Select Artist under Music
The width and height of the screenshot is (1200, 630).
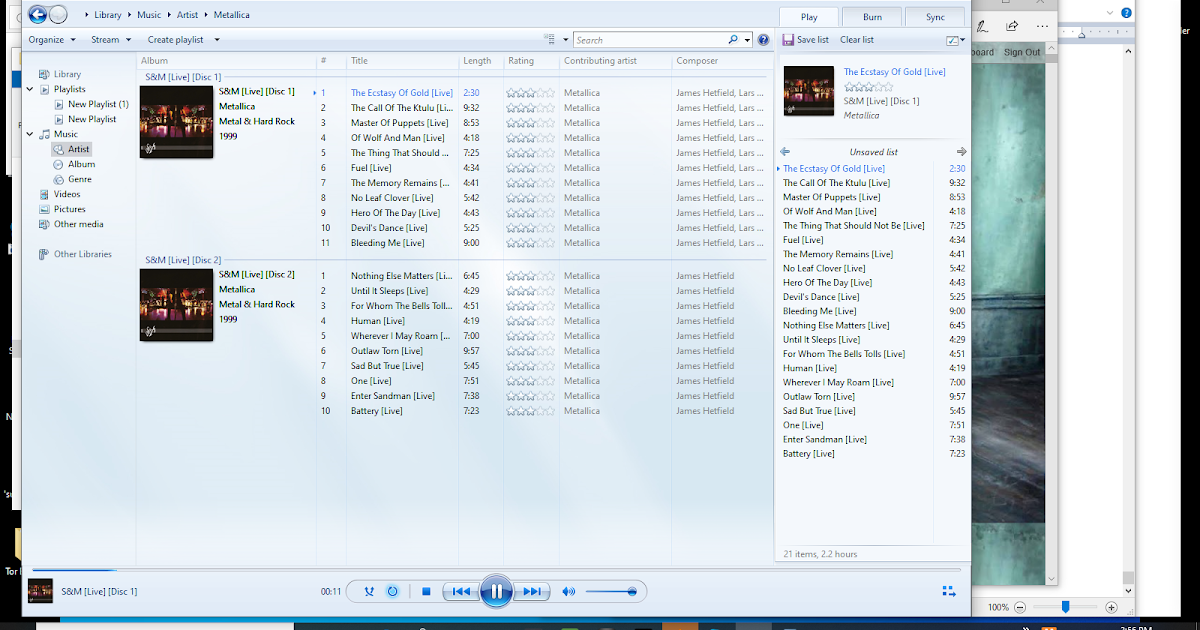click(x=71, y=149)
